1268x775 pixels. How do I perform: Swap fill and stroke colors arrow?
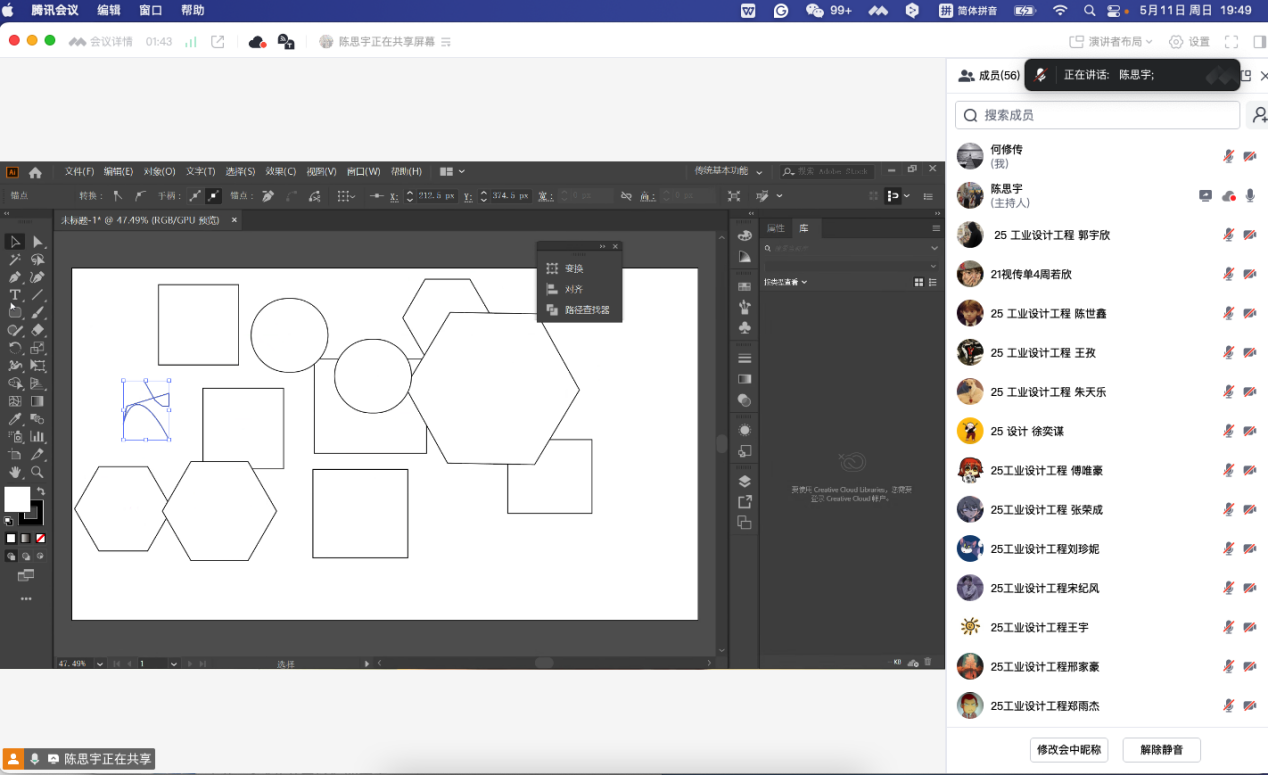tap(40, 491)
